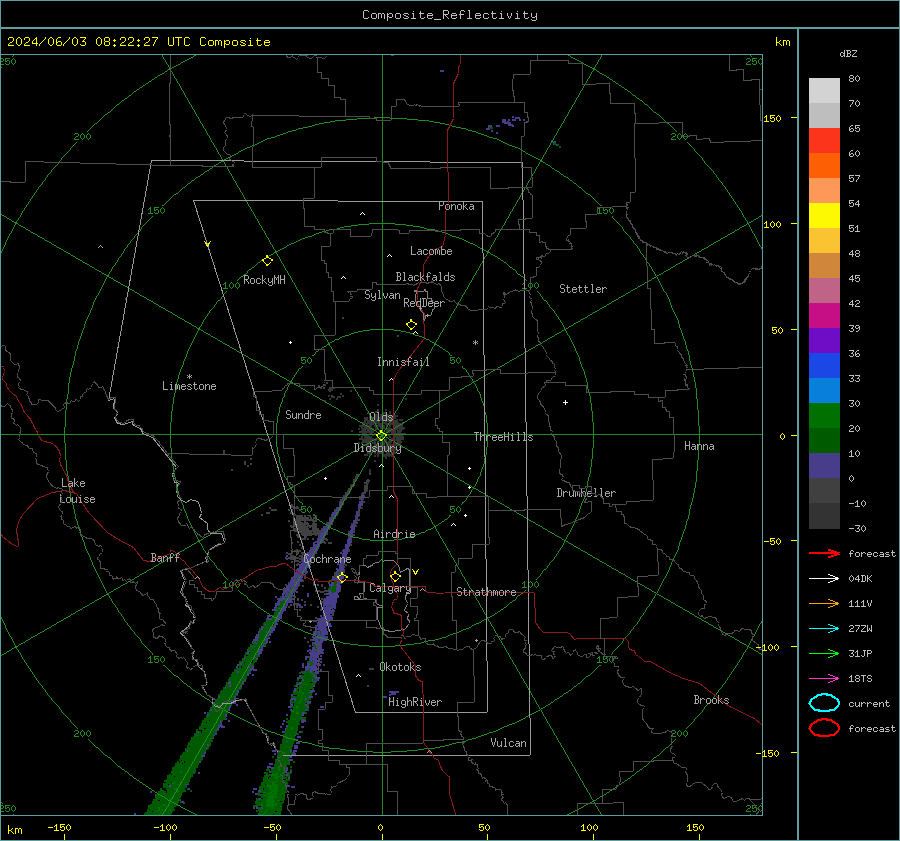
Task: Click the Innisfail town label
Action: point(403,362)
